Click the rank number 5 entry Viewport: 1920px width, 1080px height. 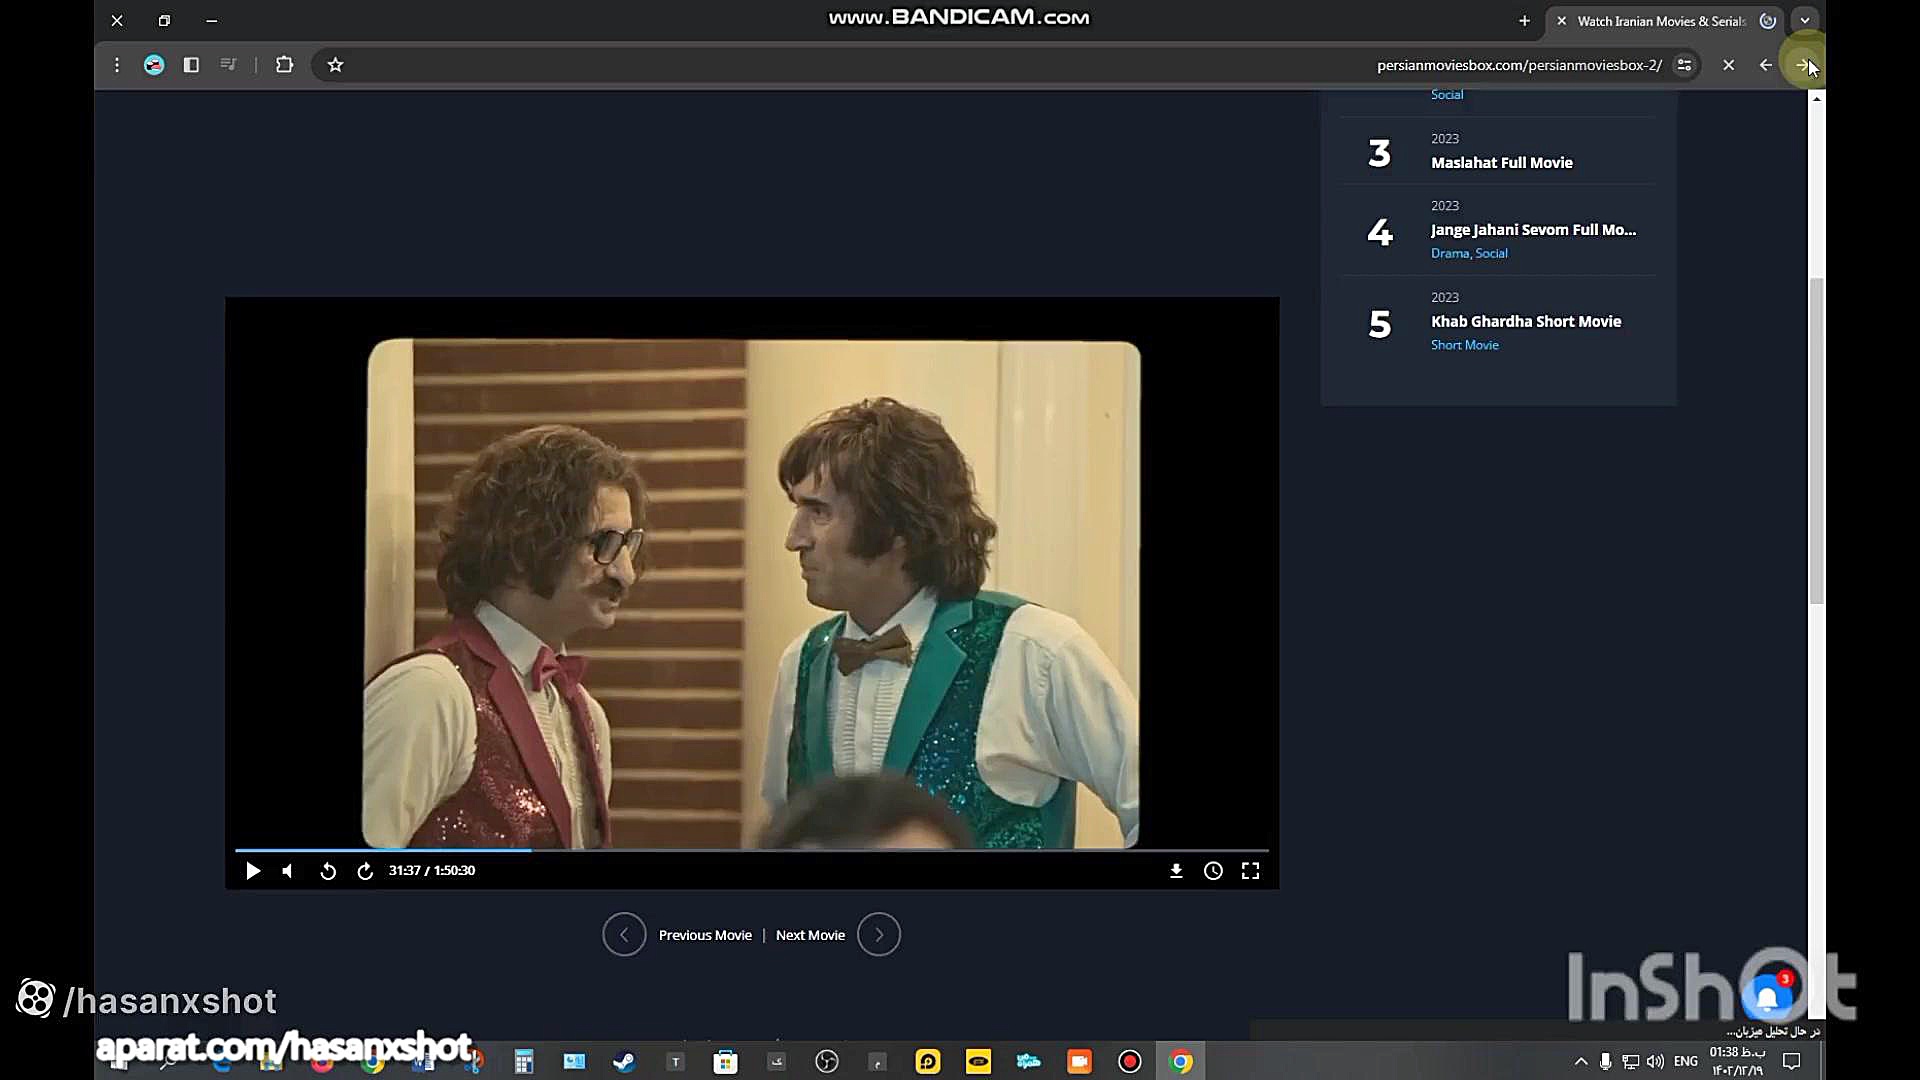click(1380, 324)
